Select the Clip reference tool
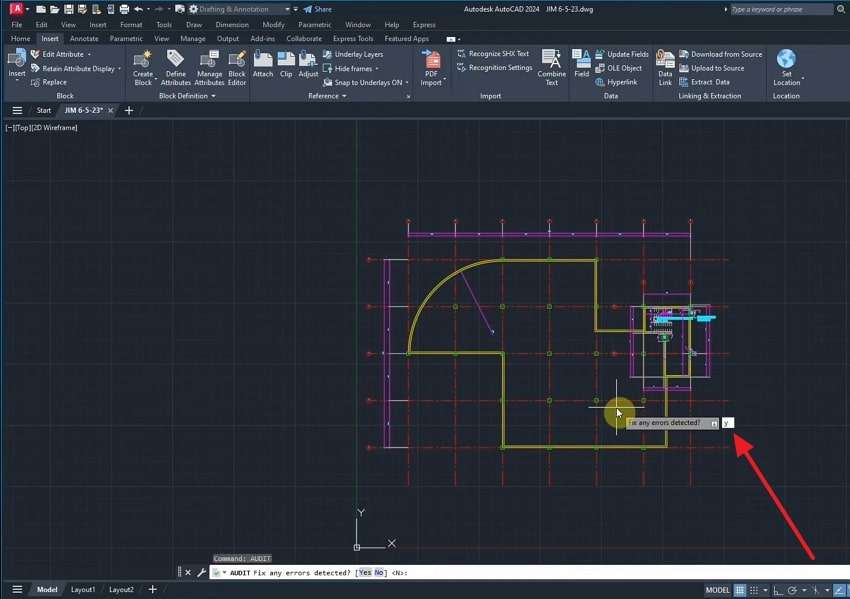 [x=286, y=64]
